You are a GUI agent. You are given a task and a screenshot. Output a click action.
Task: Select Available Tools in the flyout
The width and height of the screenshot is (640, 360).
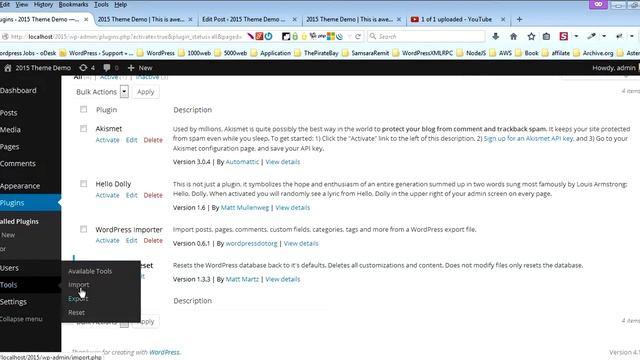(90, 271)
